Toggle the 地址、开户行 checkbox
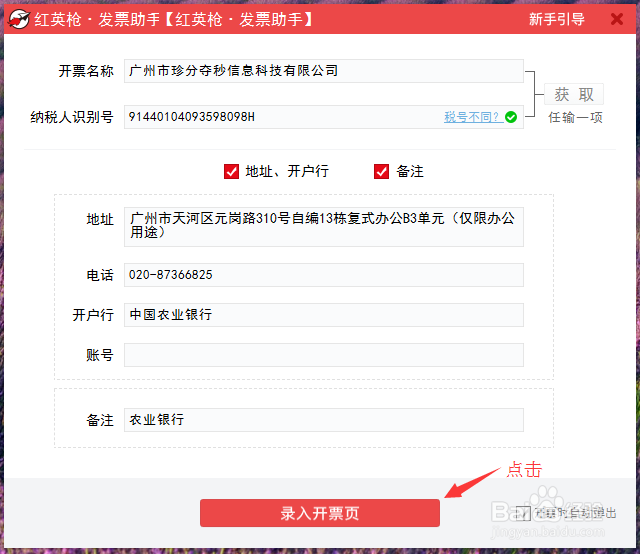Viewport: 640px width, 554px height. click(231, 171)
